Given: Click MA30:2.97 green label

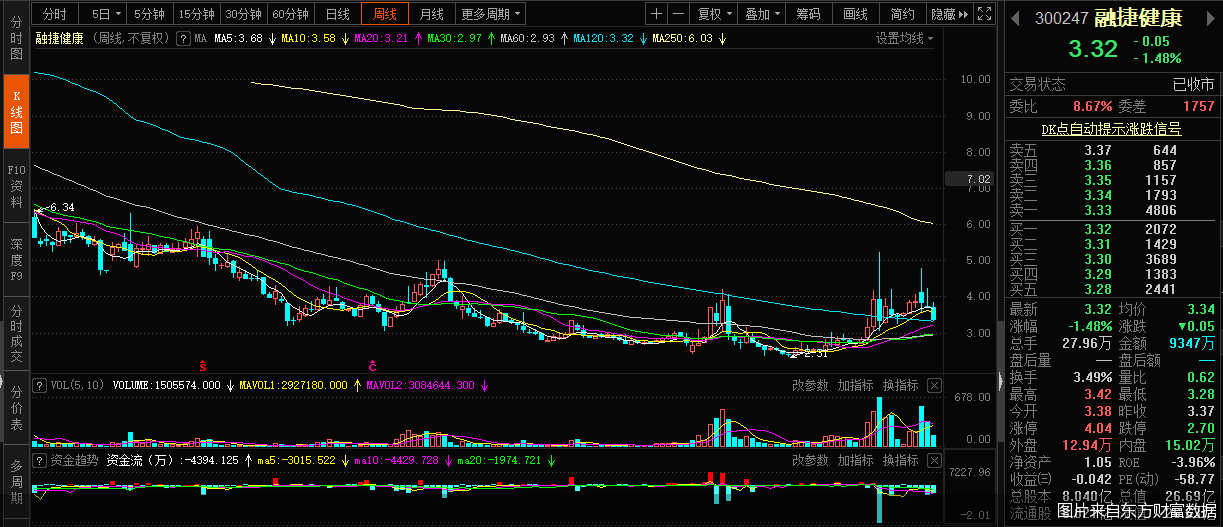Looking at the screenshot, I should pos(455,38).
